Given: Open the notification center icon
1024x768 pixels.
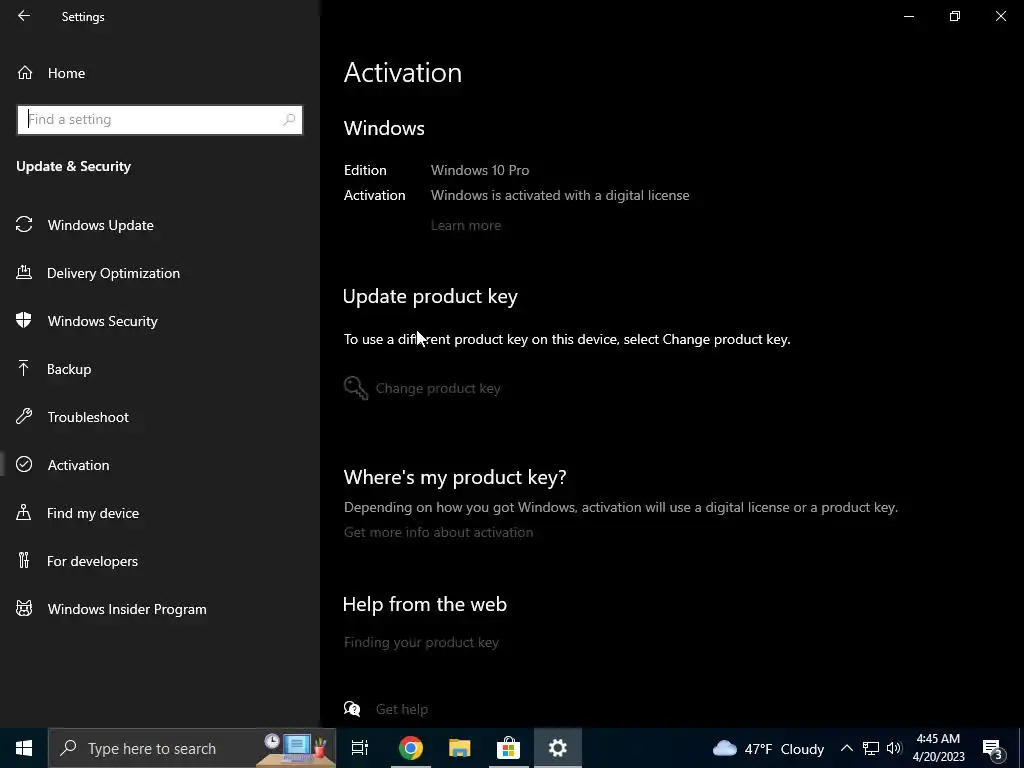Looking at the screenshot, I should pos(993,748).
